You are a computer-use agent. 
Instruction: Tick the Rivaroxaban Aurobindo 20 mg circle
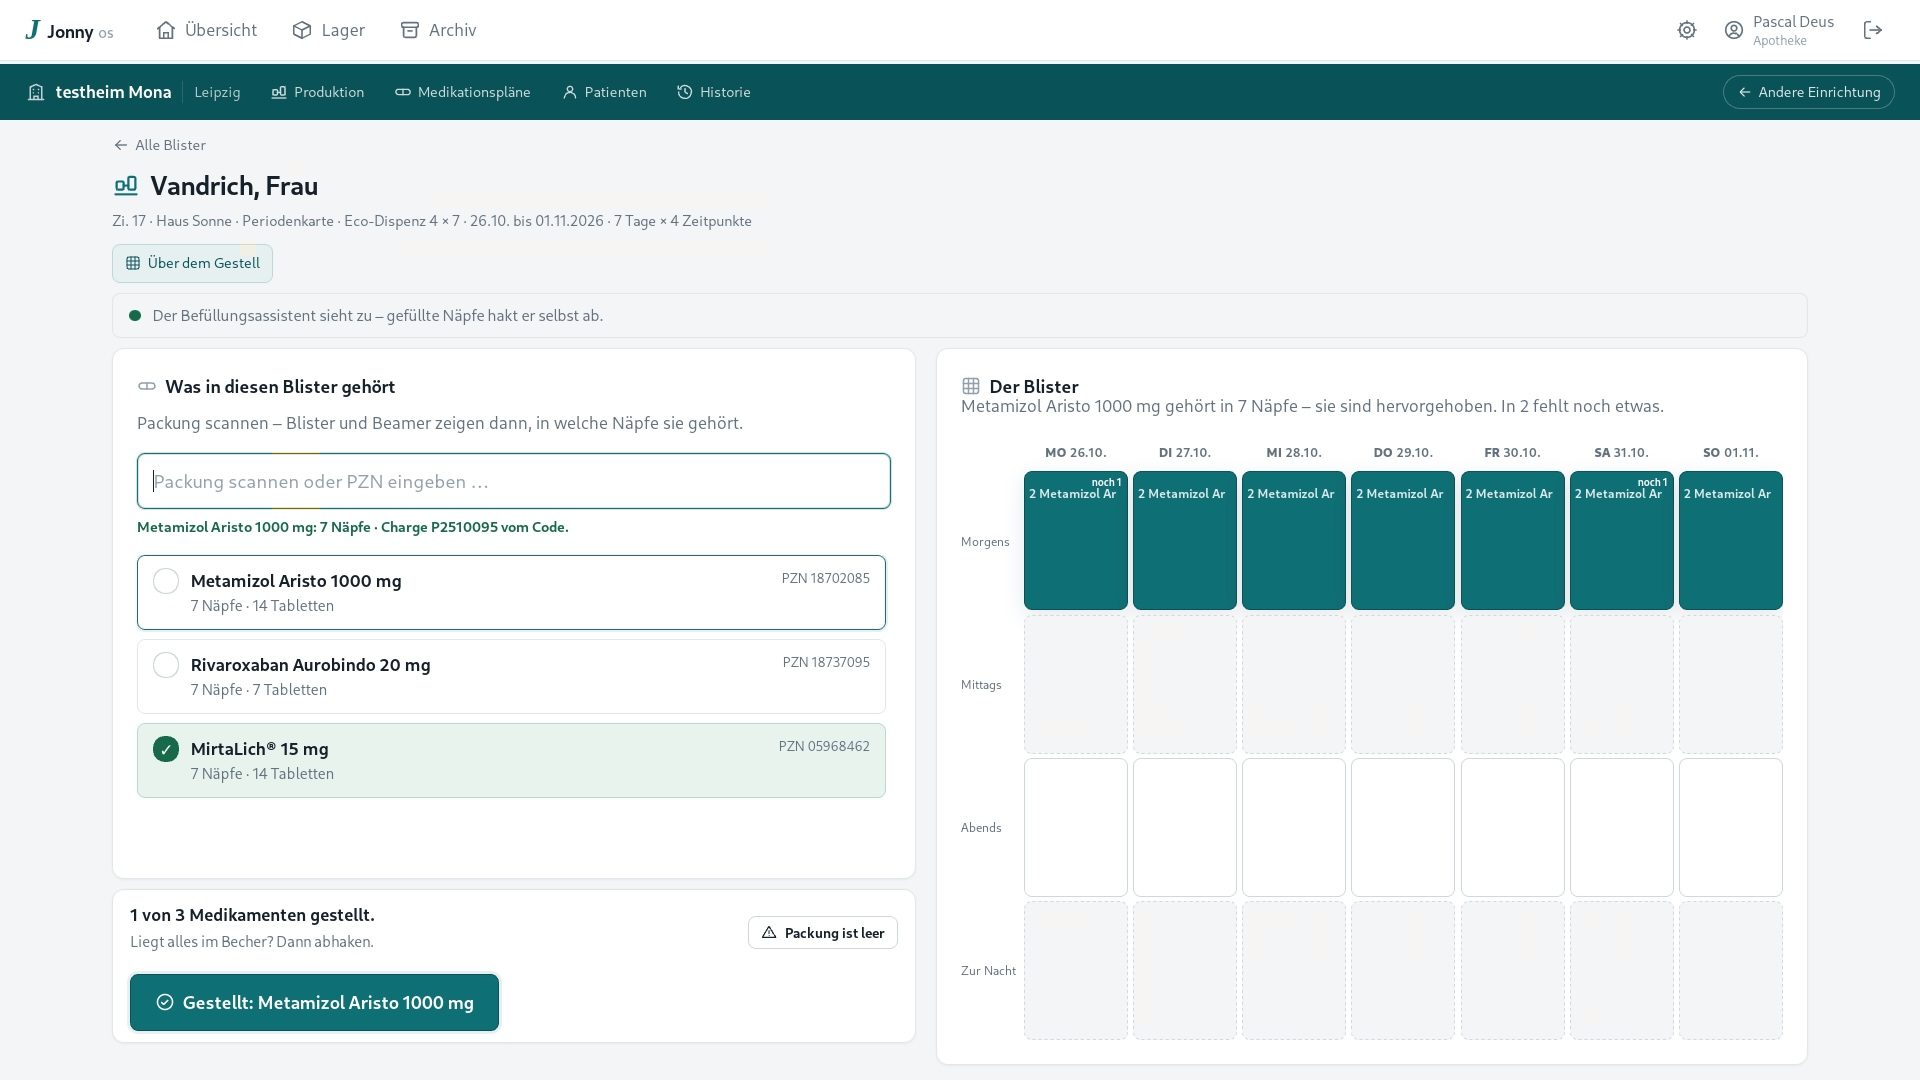click(x=166, y=665)
